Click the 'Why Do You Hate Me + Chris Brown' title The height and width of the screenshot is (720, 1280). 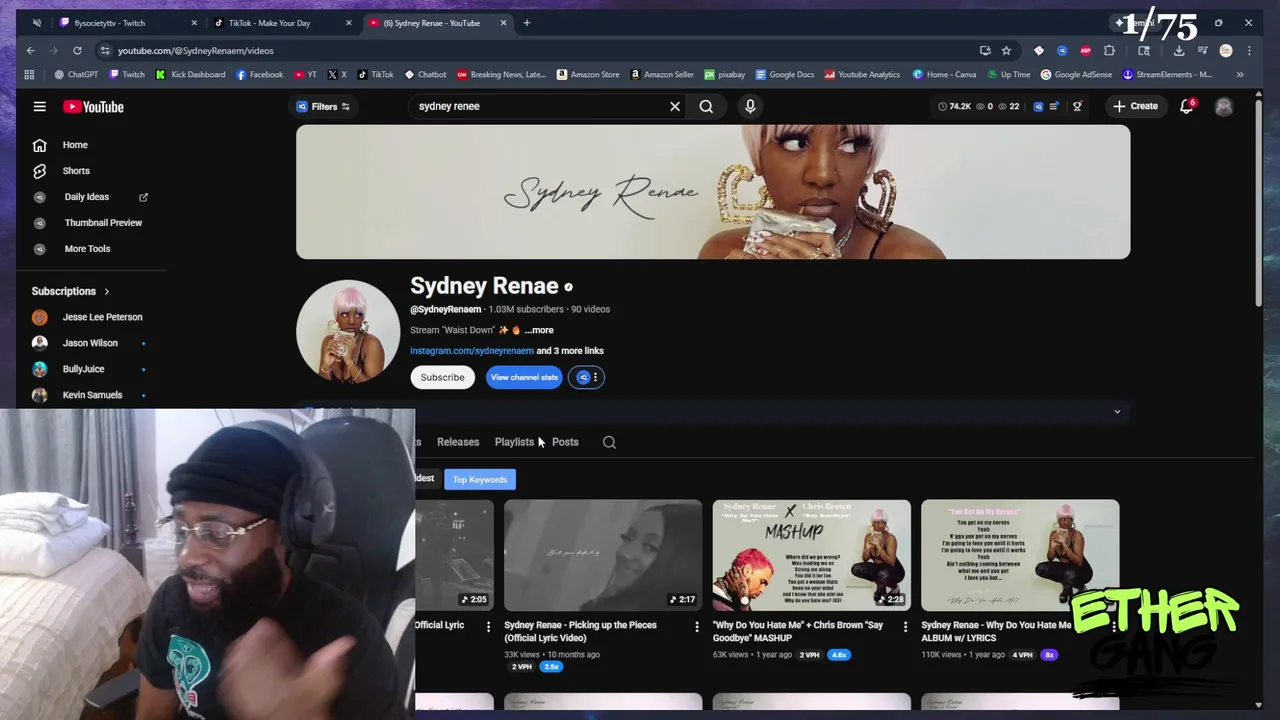click(x=798, y=631)
